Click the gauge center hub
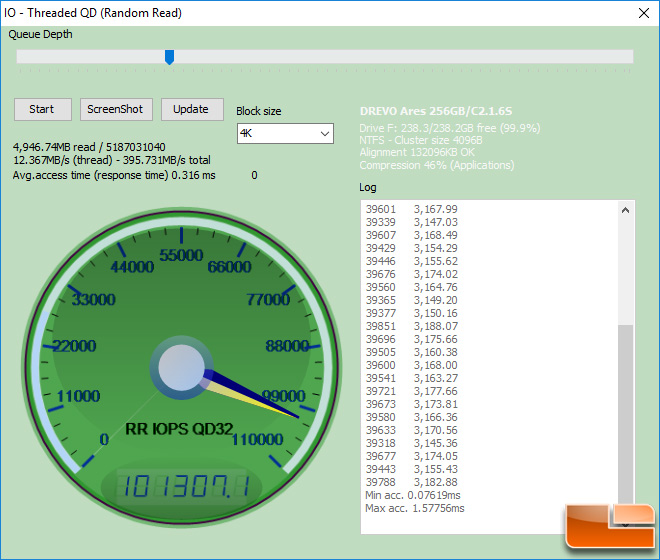Image resolution: width=660 pixels, height=560 pixels. (x=181, y=367)
